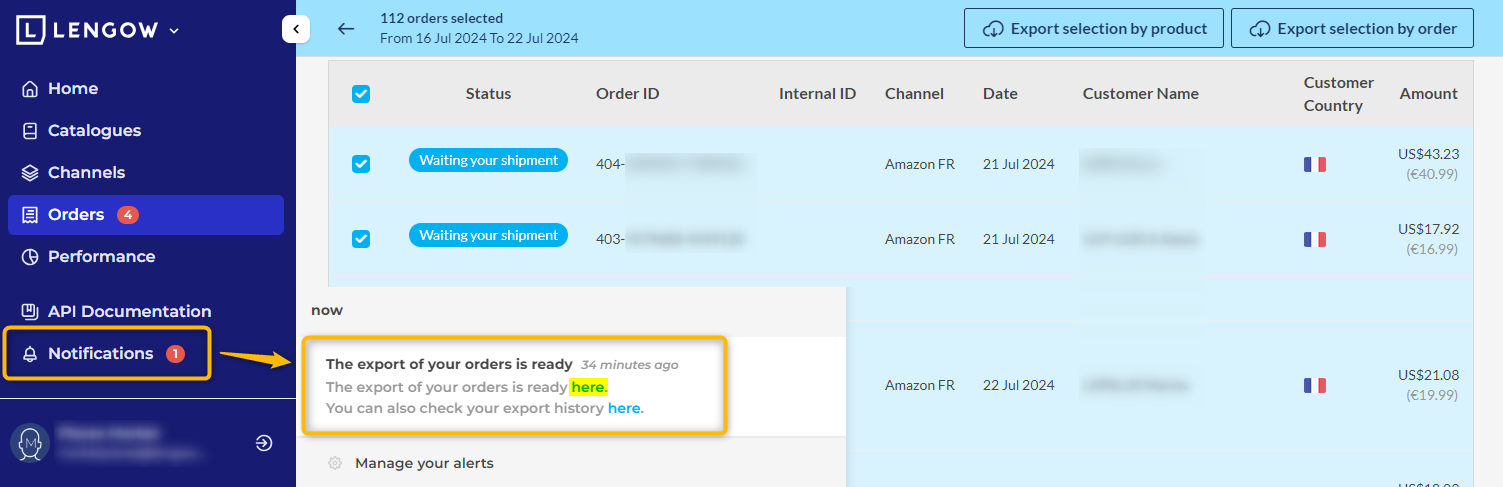The width and height of the screenshot is (1503, 487).
Task: Click the French flag in first order row
Action: [1314, 165]
